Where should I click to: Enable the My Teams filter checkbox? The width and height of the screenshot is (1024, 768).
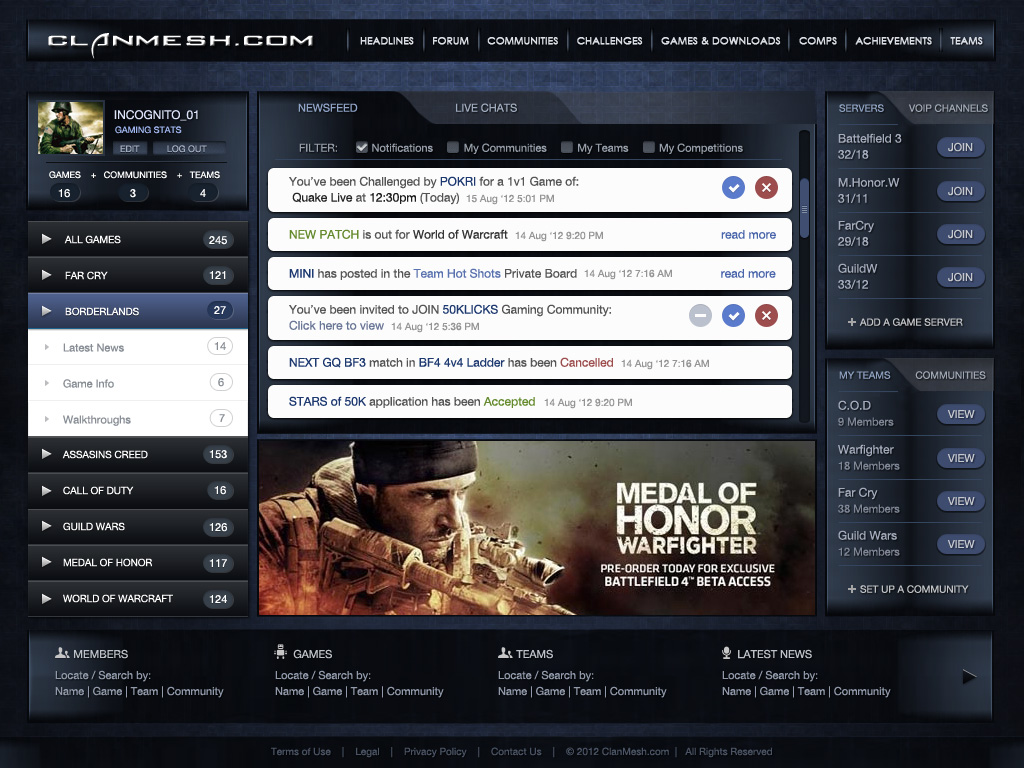pyautogui.click(x=567, y=148)
